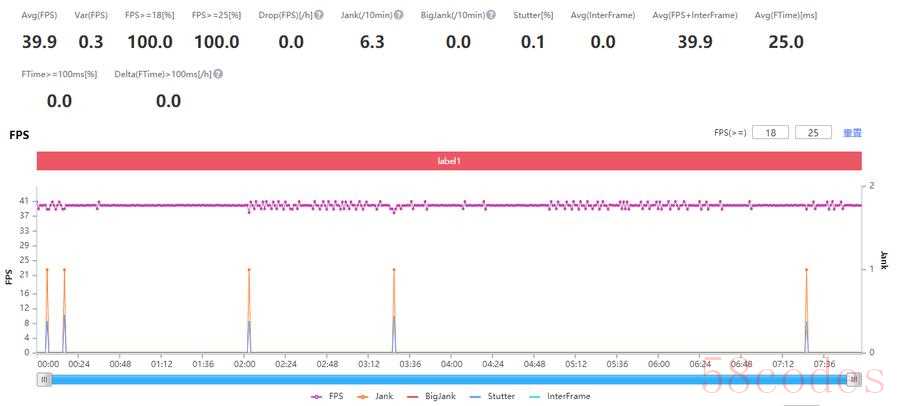This screenshot has width=900, height=406.
Task: Click help icon beside Drop(FPS)[/h]
Action: click(x=317, y=15)
